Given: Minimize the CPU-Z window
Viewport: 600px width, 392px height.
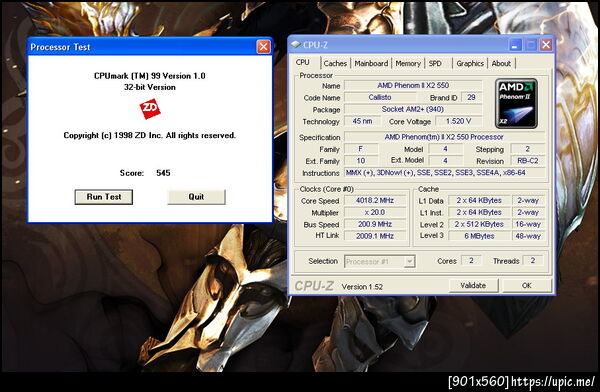Looking at the screenshot, I should (x=515, y=45).
